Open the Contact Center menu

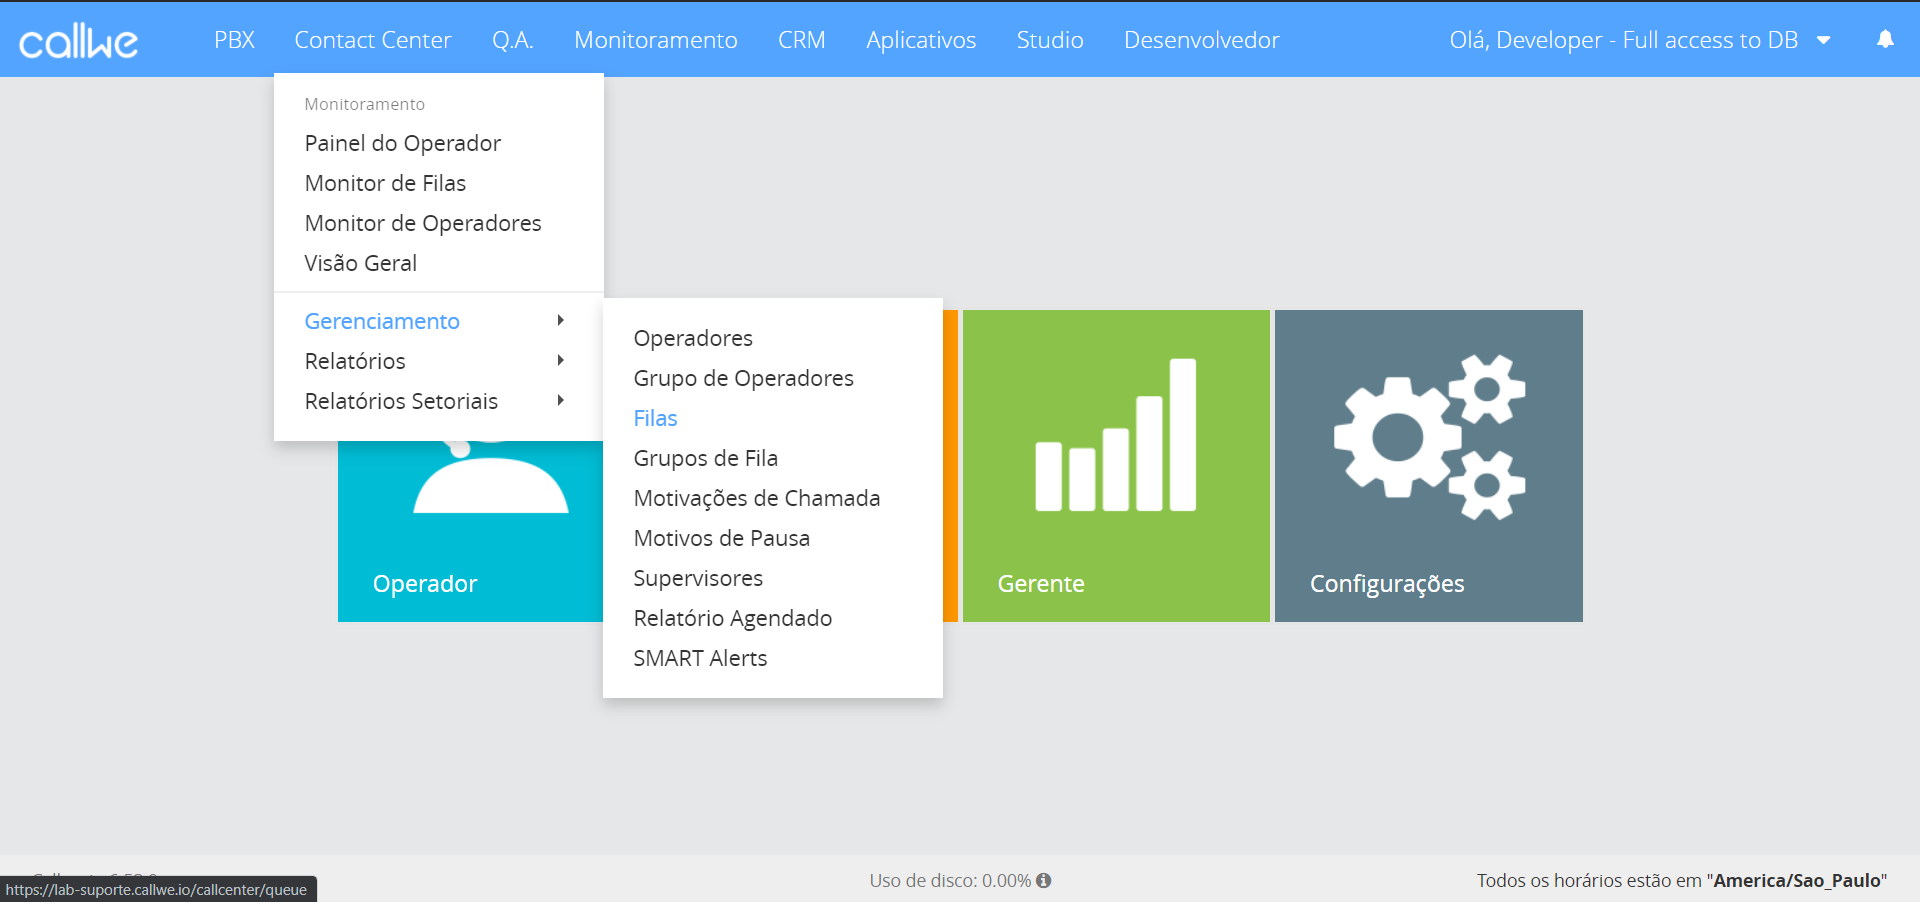tap(373, 40)
